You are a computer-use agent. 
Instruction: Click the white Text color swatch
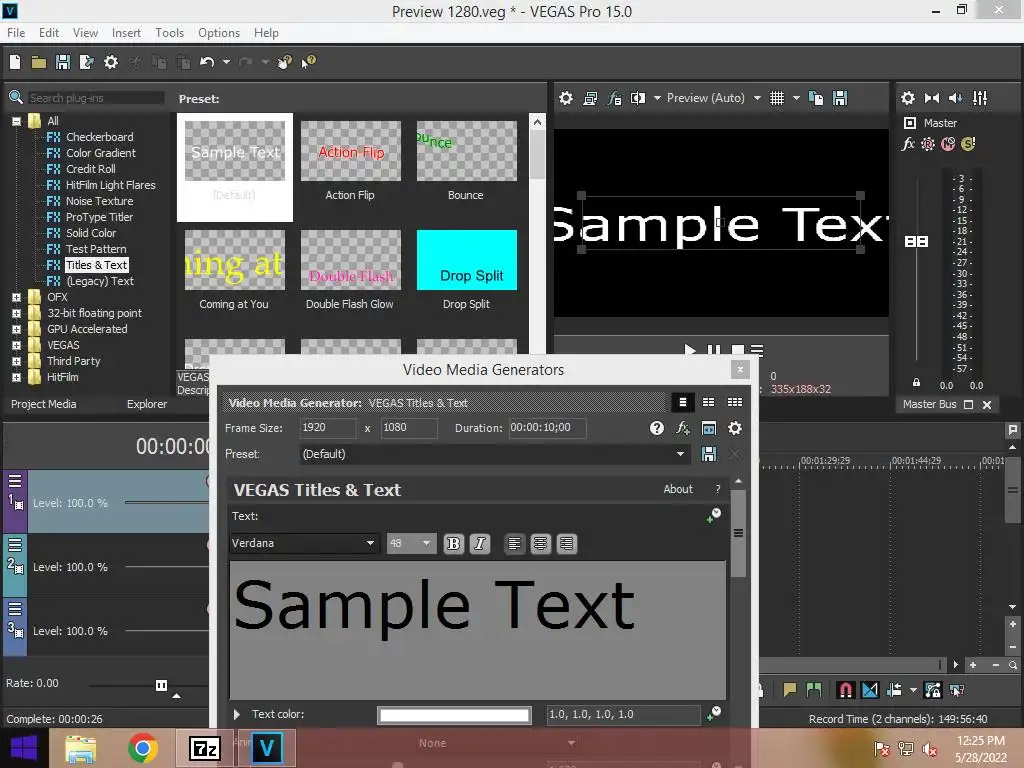[455, 715]
